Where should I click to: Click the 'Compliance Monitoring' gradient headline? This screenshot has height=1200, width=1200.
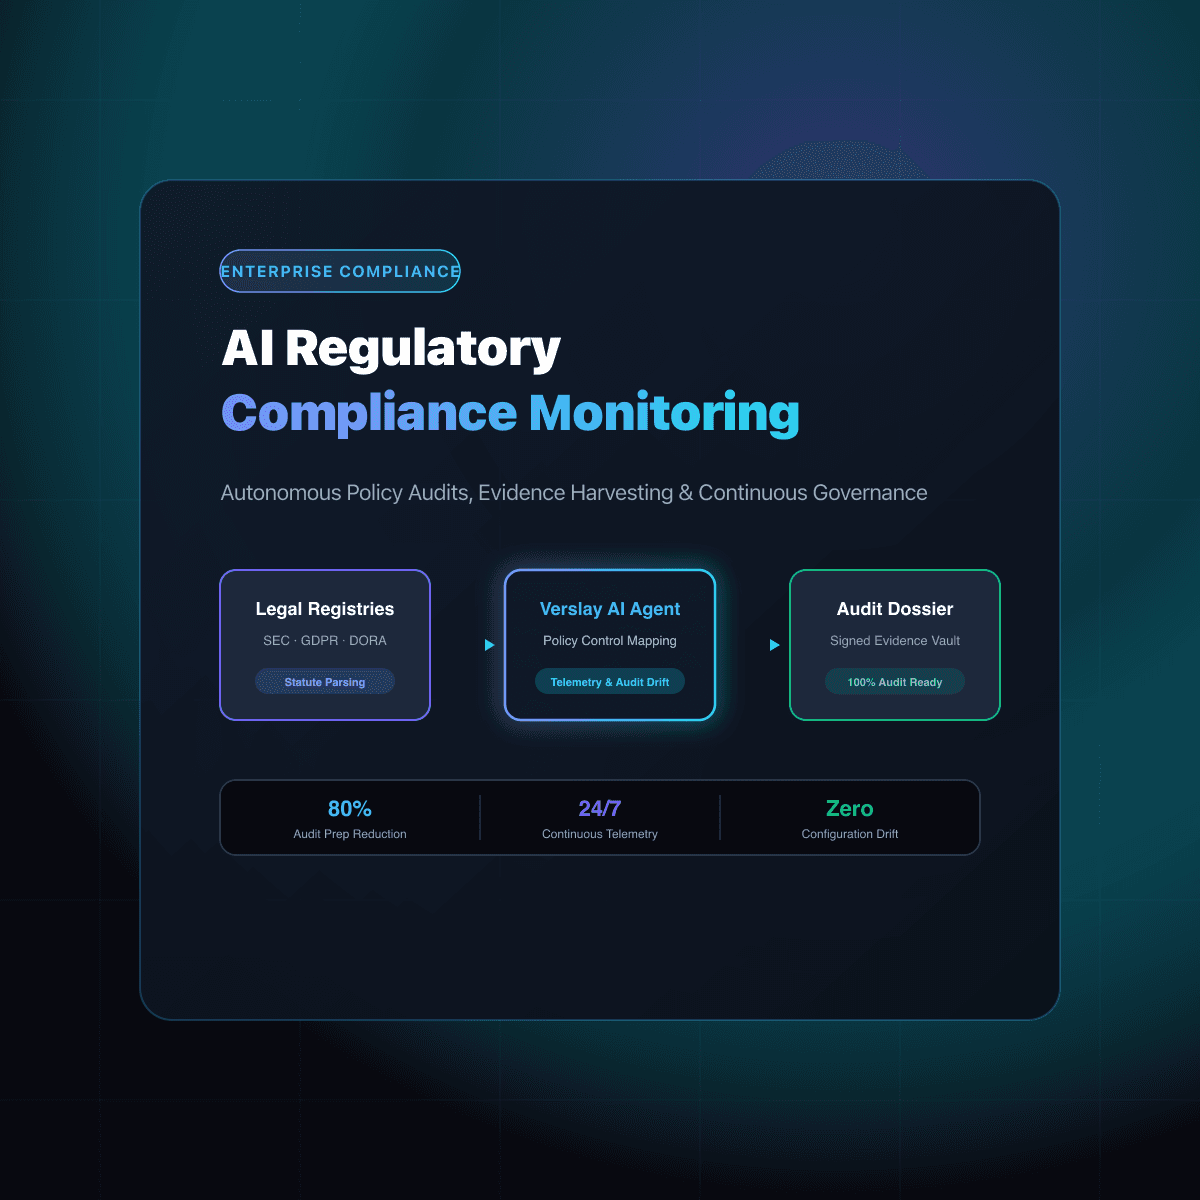[x=510, y=414]
